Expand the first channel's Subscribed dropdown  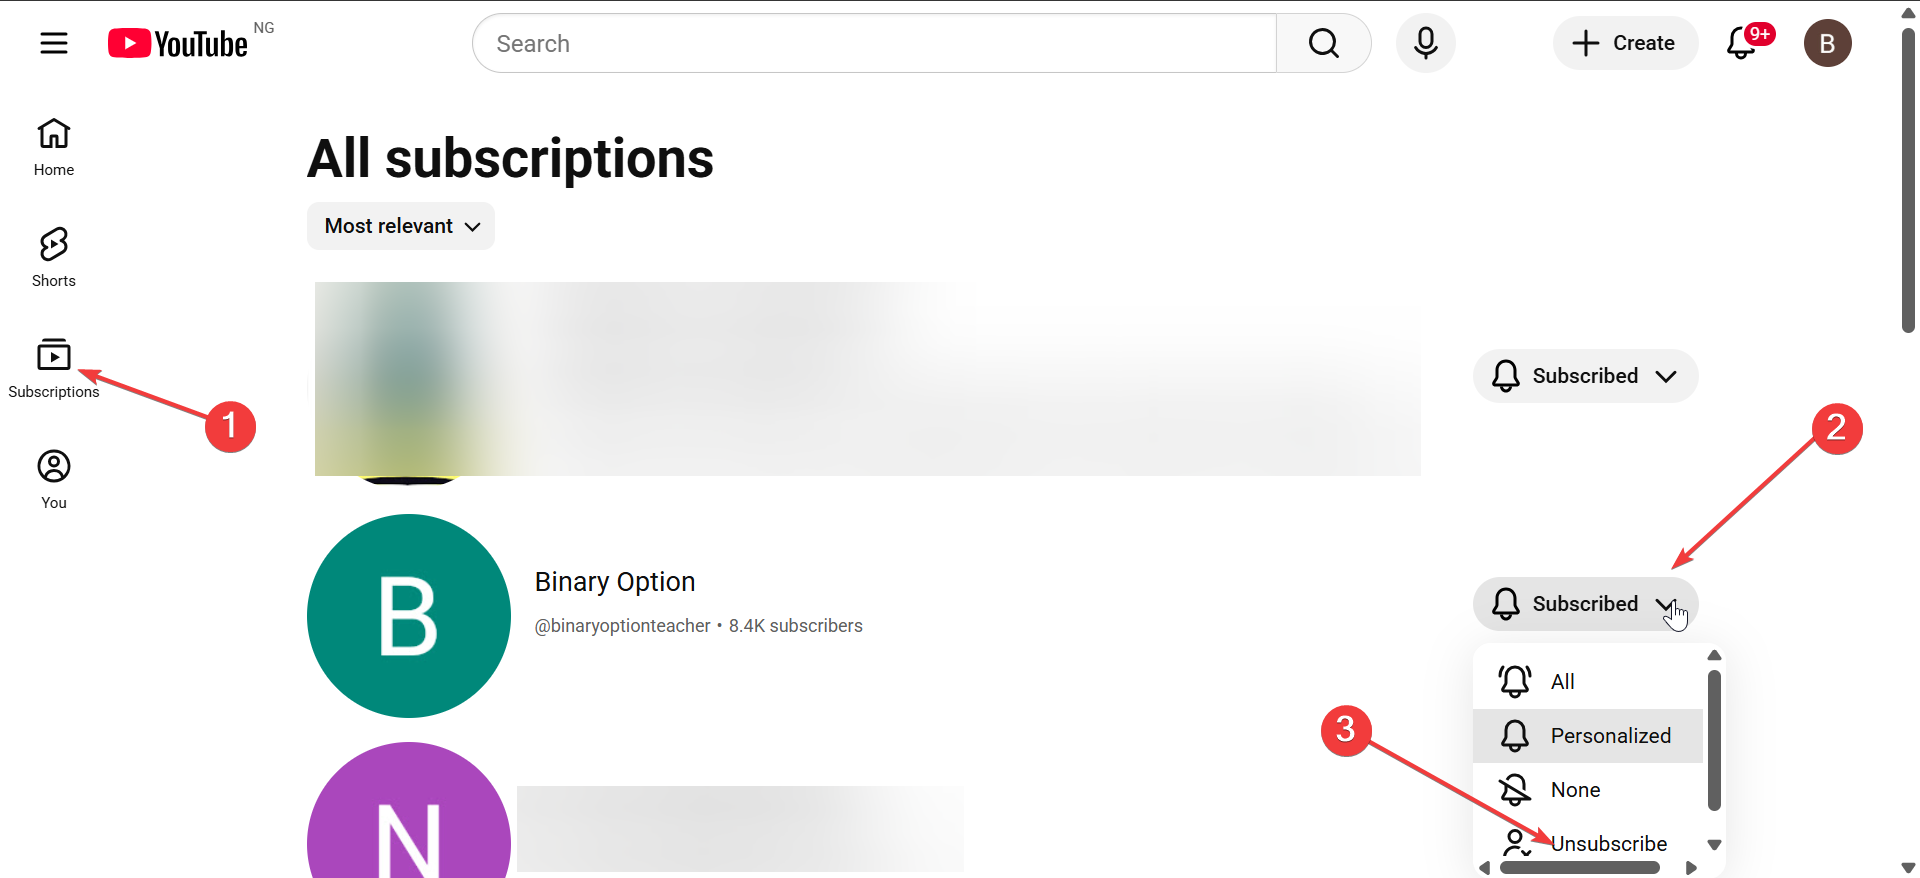coord(1585,376)
